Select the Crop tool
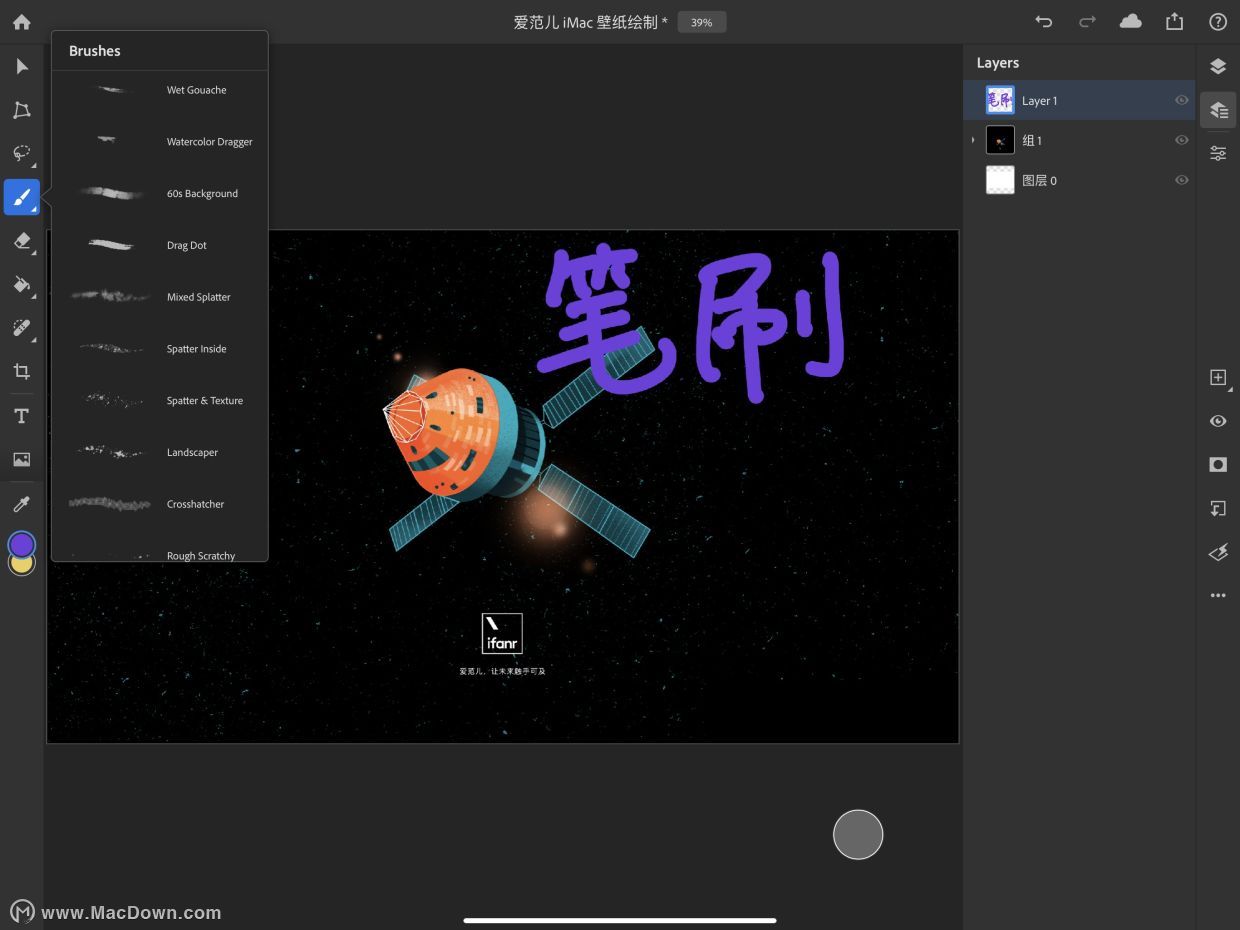This screenshot has height=930, width=1240. point(22,372)
